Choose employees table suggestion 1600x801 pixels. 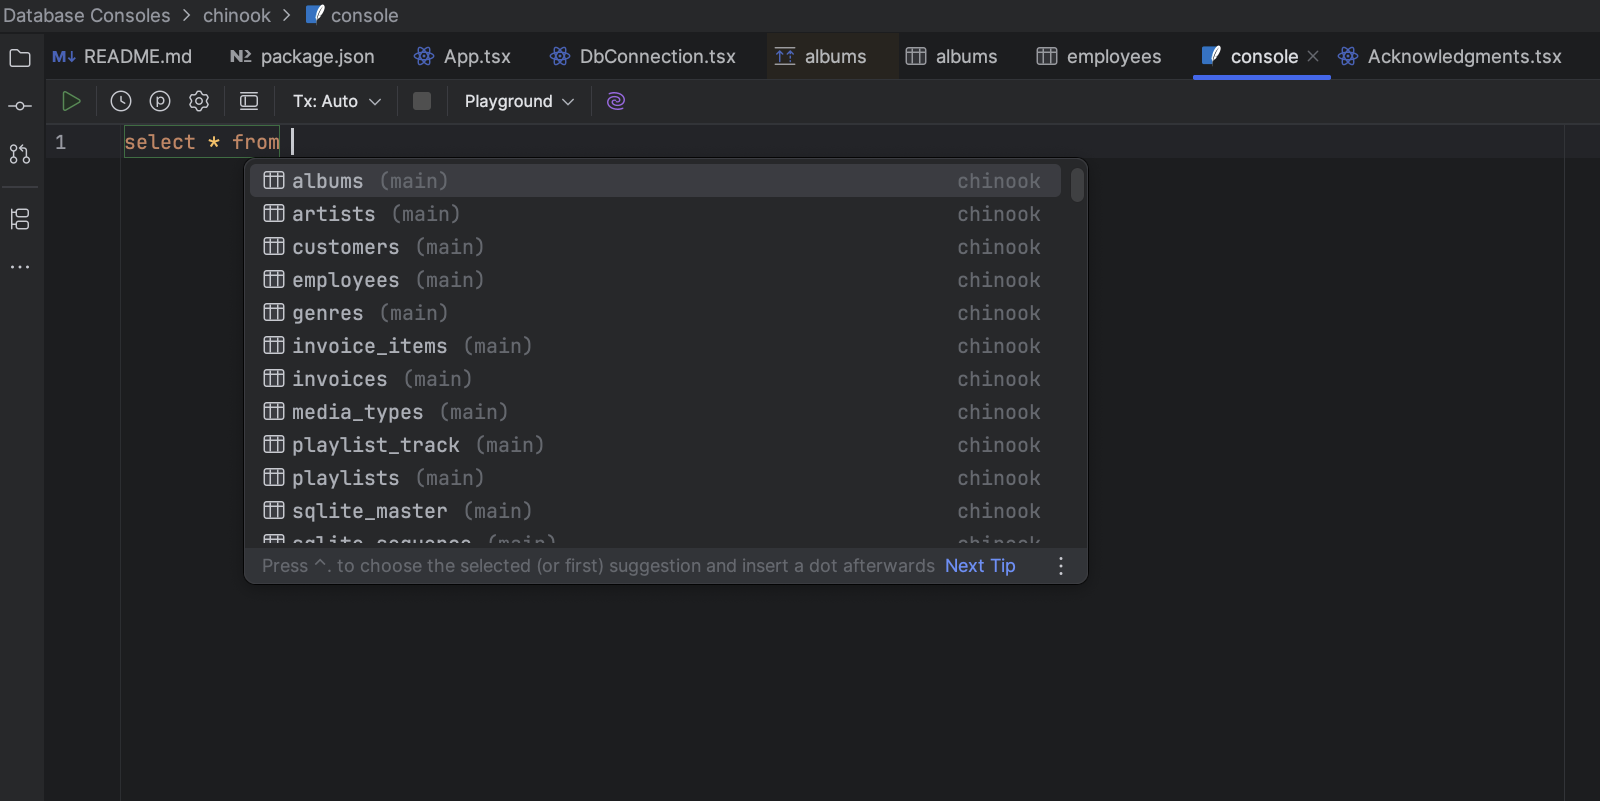click(x=655, y=280)
